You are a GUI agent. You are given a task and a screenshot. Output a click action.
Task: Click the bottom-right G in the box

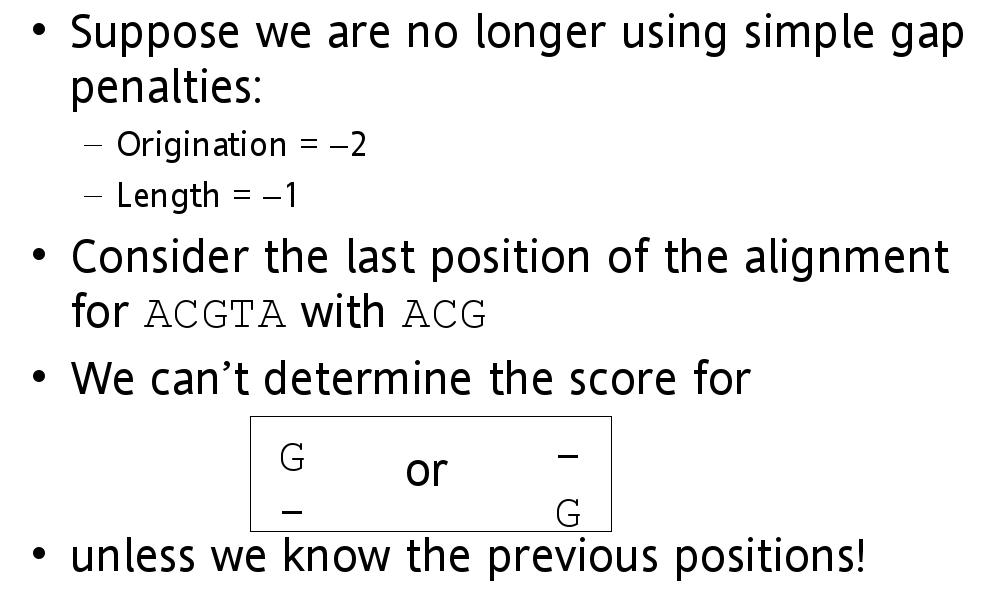pyautogui.click(x=568, y=513)
